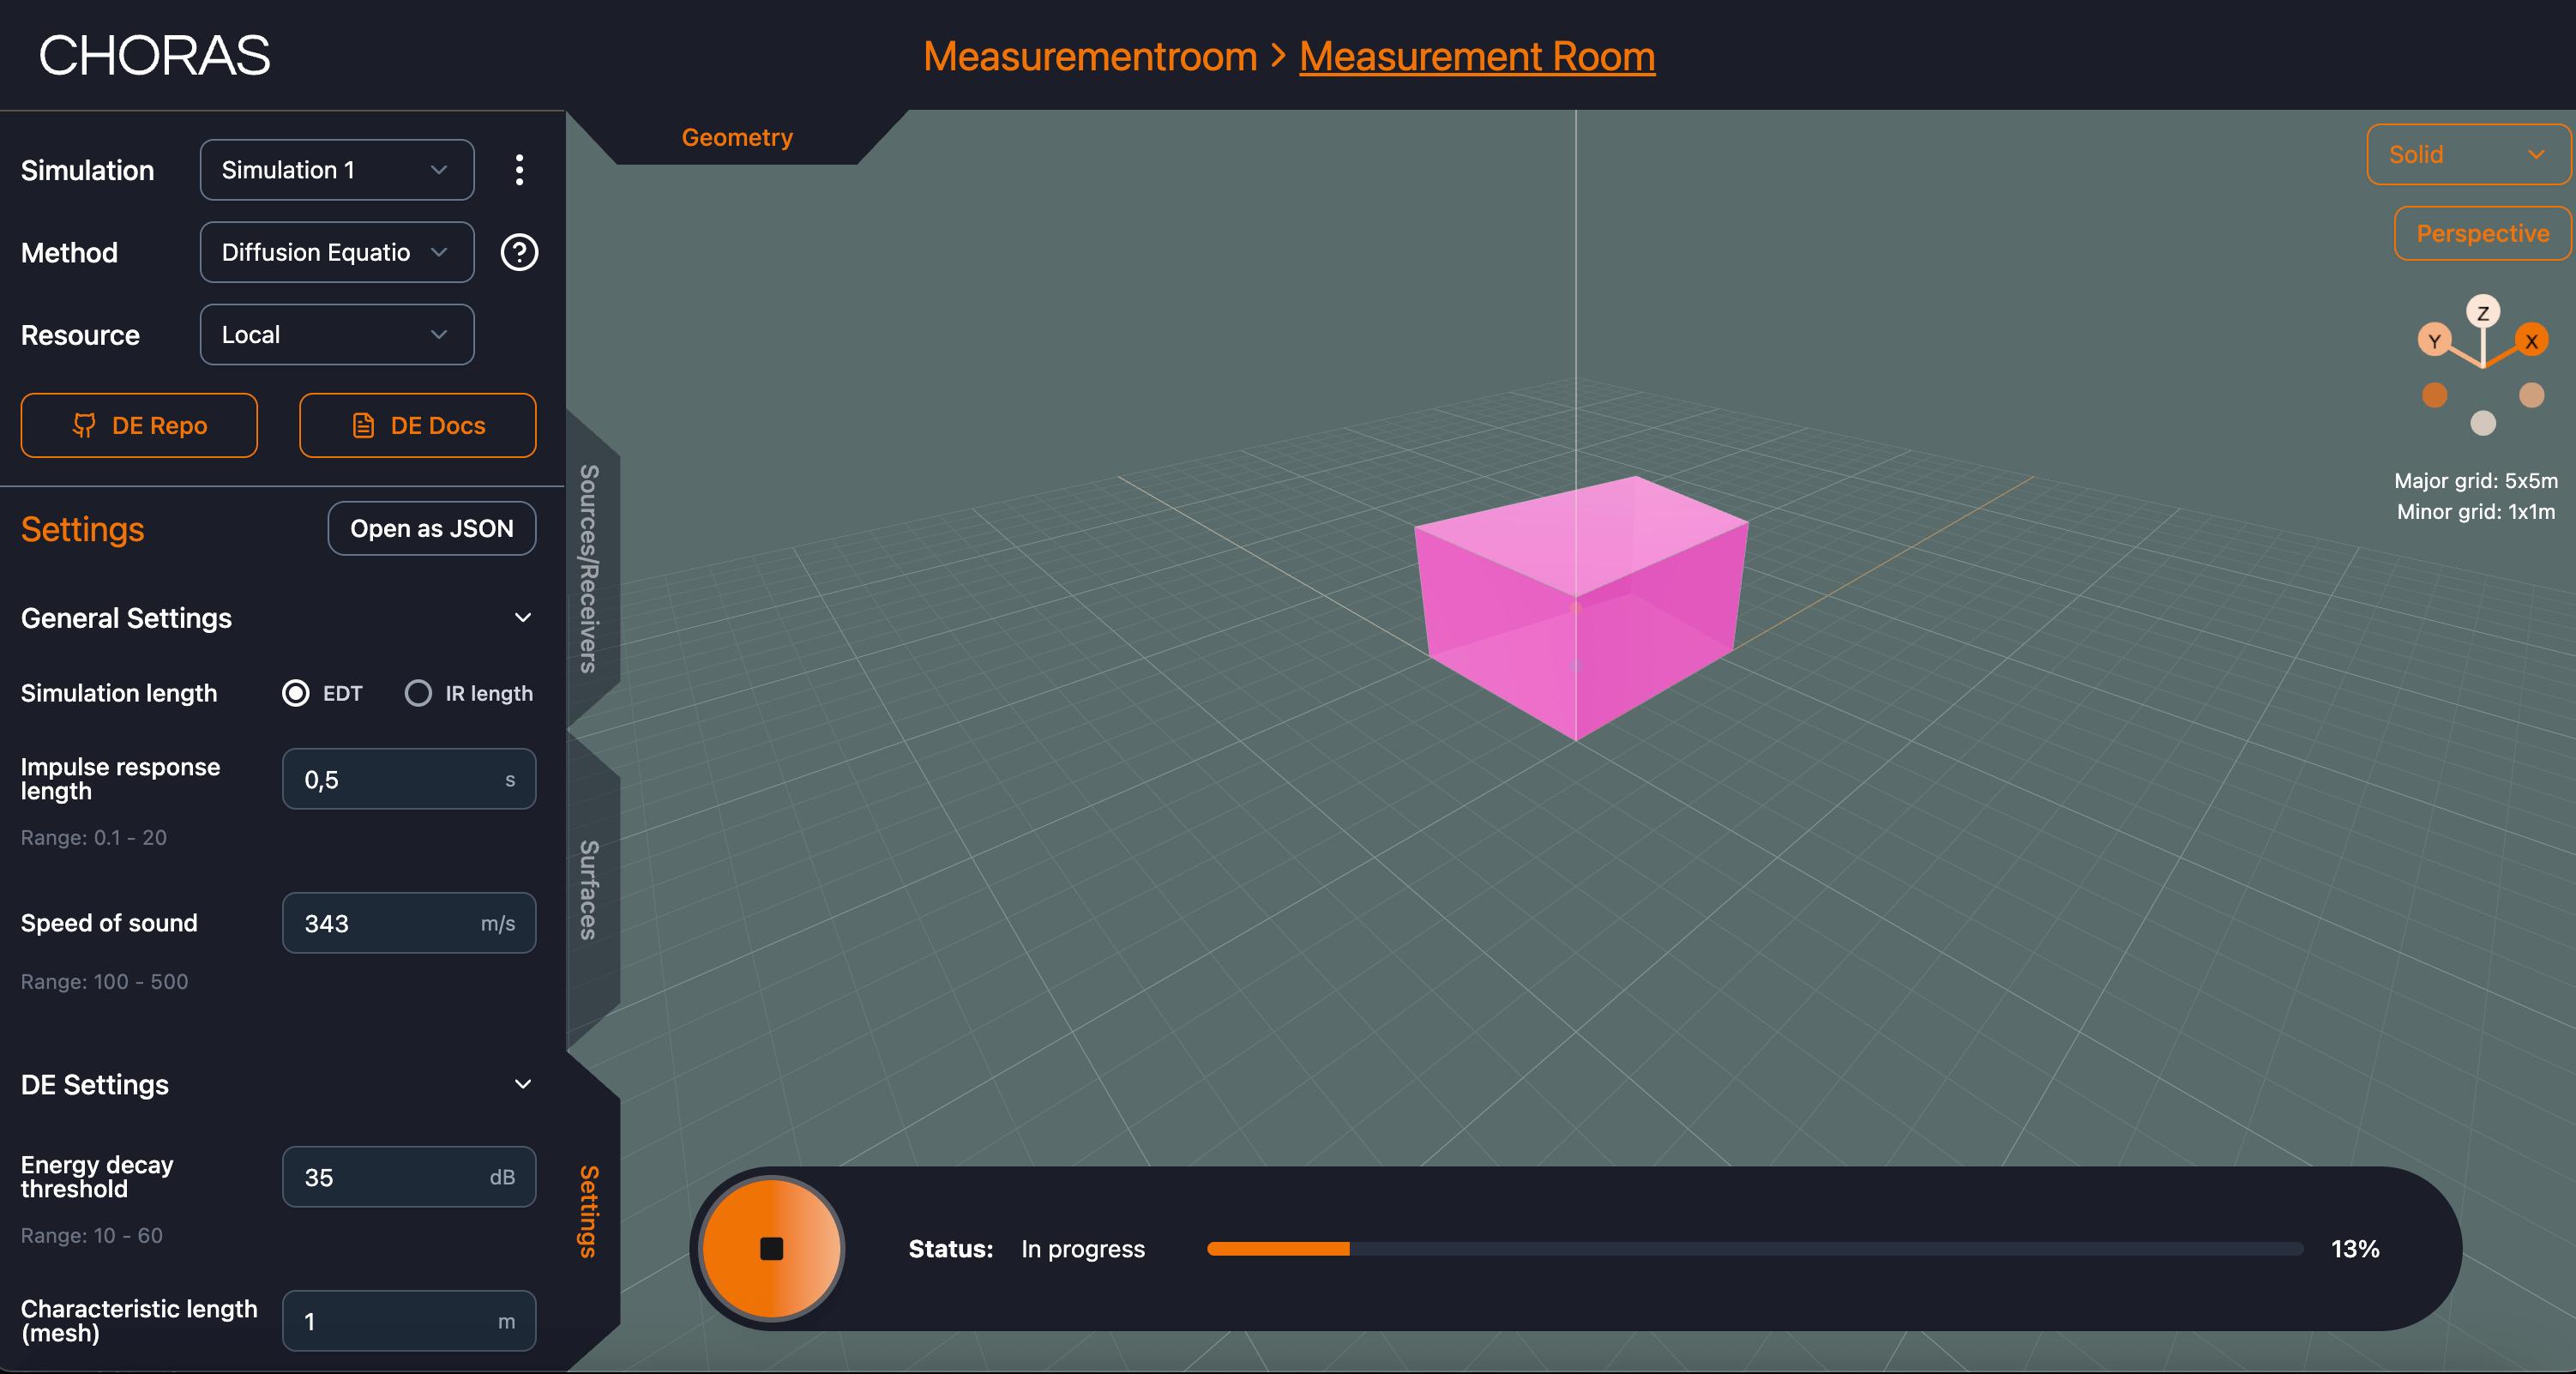The width and height of the screenshot is (2576, 1374).
Task: Click the Z axis gizmo handle
Action: 2483,312
